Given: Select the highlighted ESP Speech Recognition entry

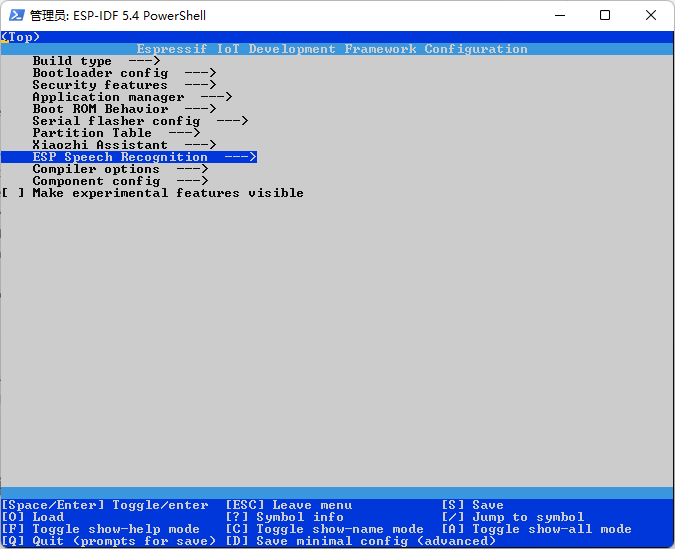Looking at the screenshot, I should tap(129, 157).
